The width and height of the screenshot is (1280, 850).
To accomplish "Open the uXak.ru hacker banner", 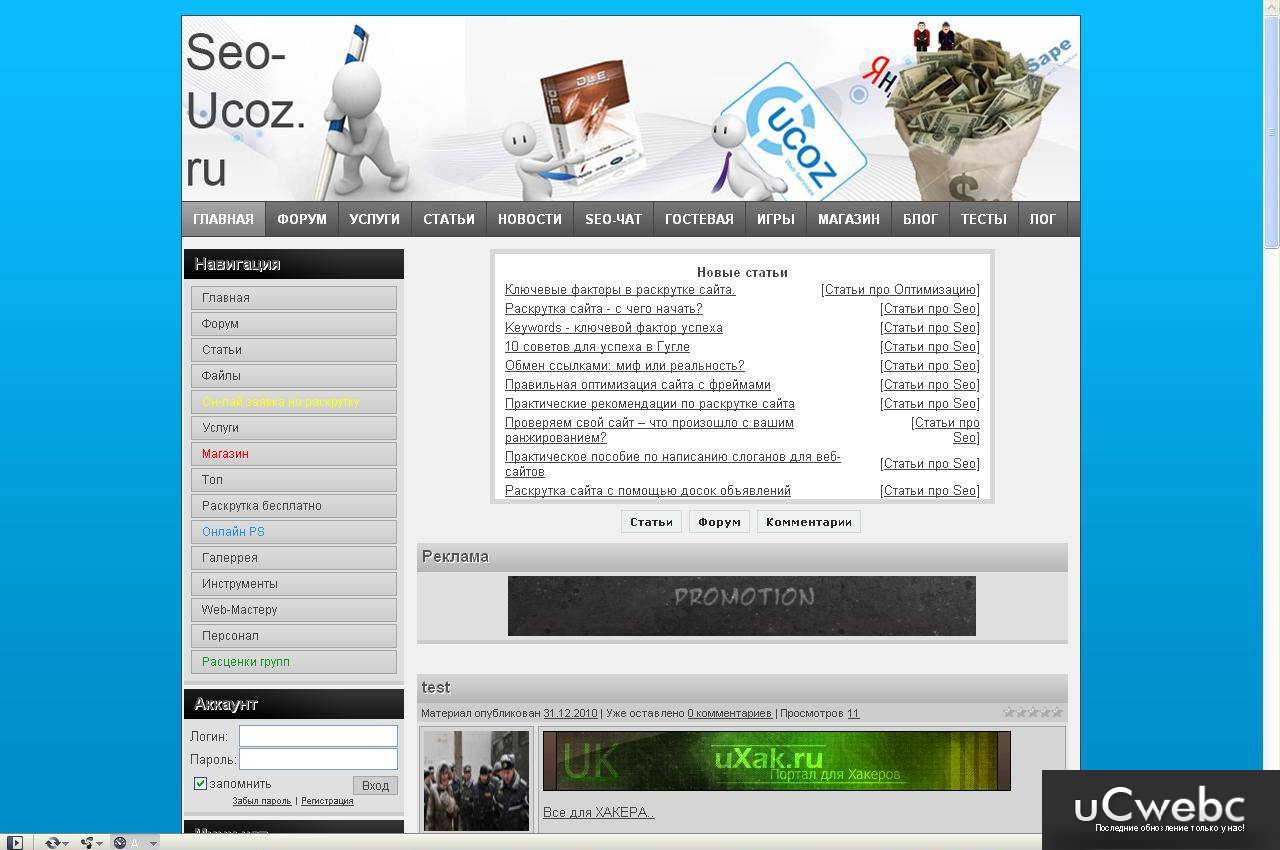I will point(775,760).
